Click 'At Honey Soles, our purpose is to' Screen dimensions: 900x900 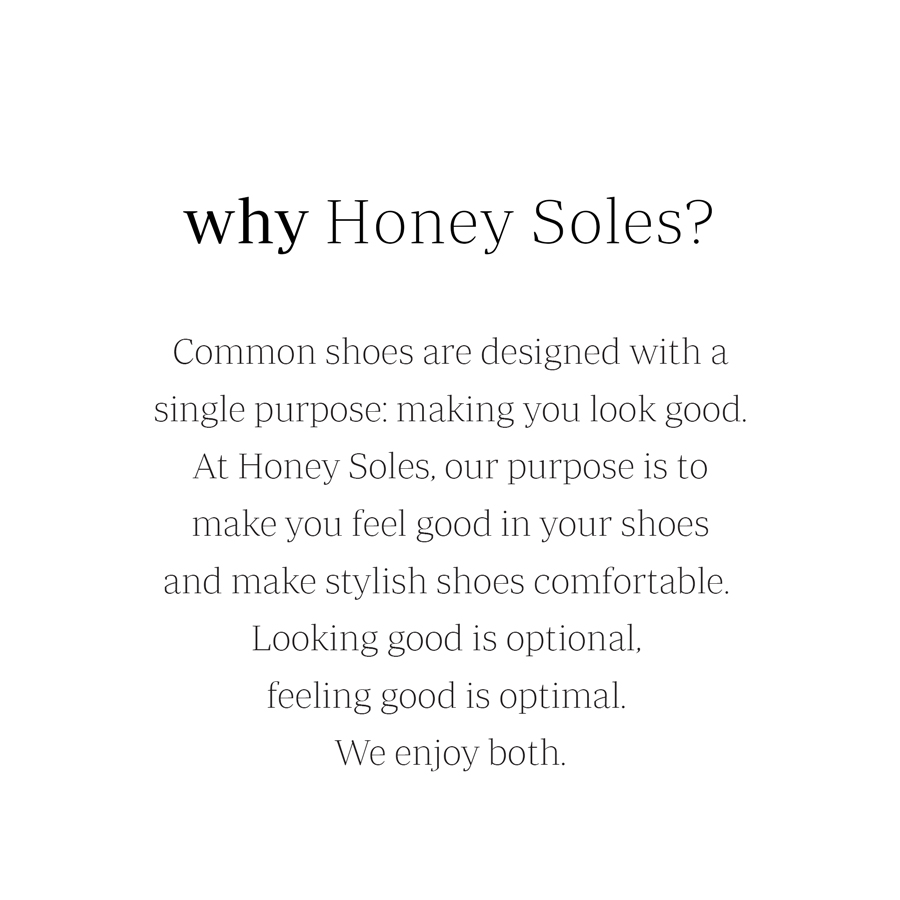coord(451,467)
